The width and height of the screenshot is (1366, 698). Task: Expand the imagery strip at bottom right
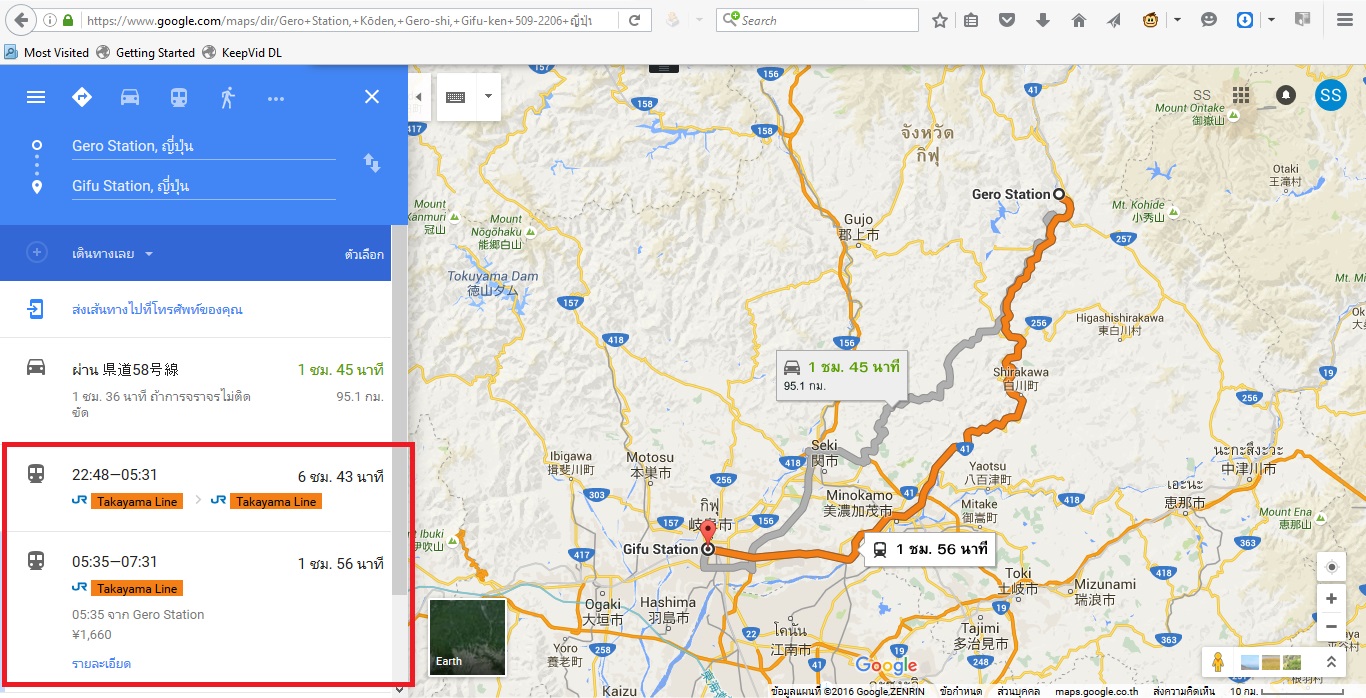(x=1331, y=662)
